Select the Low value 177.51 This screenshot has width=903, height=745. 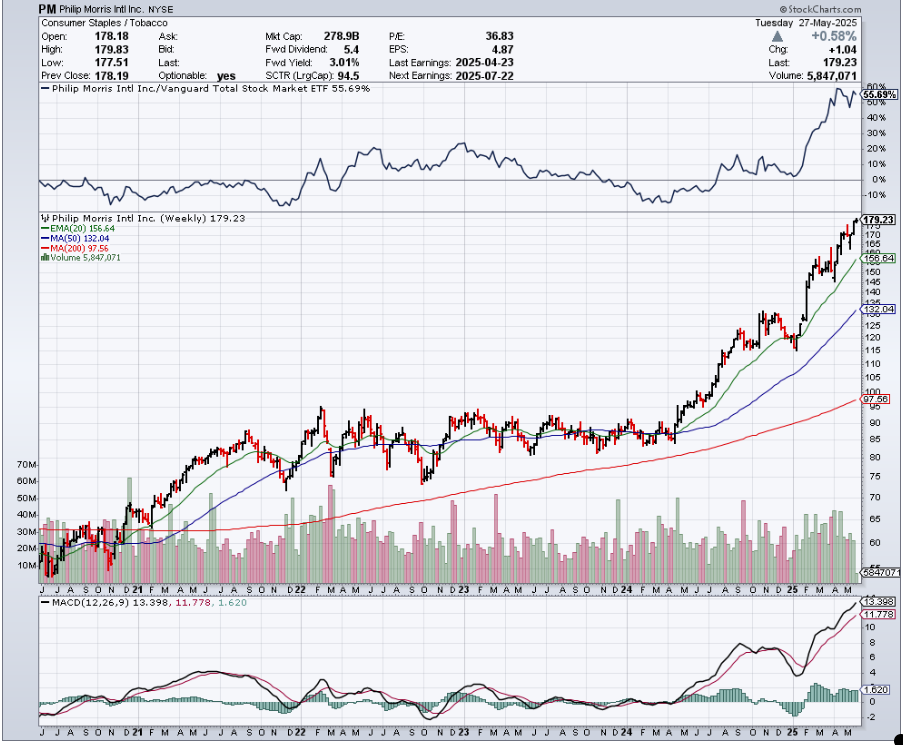point(112,63)
